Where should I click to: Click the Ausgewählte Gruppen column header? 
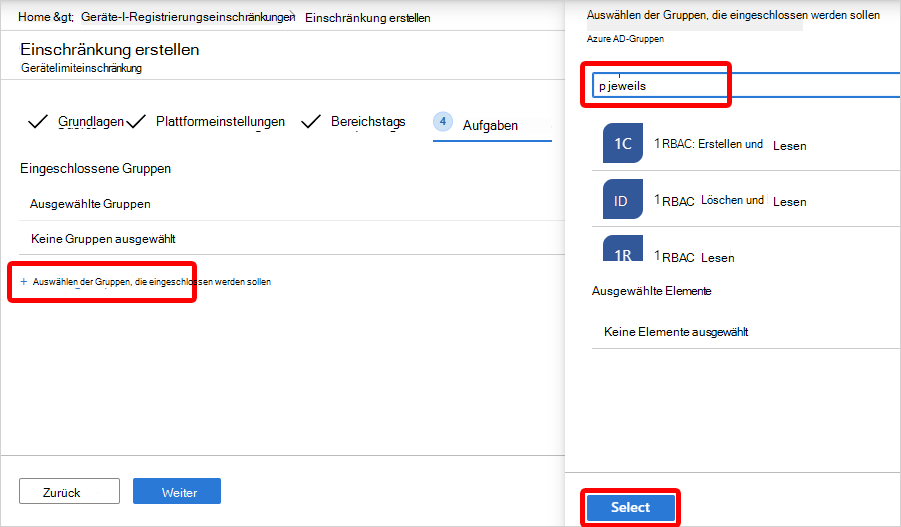[x=90, y=204]
